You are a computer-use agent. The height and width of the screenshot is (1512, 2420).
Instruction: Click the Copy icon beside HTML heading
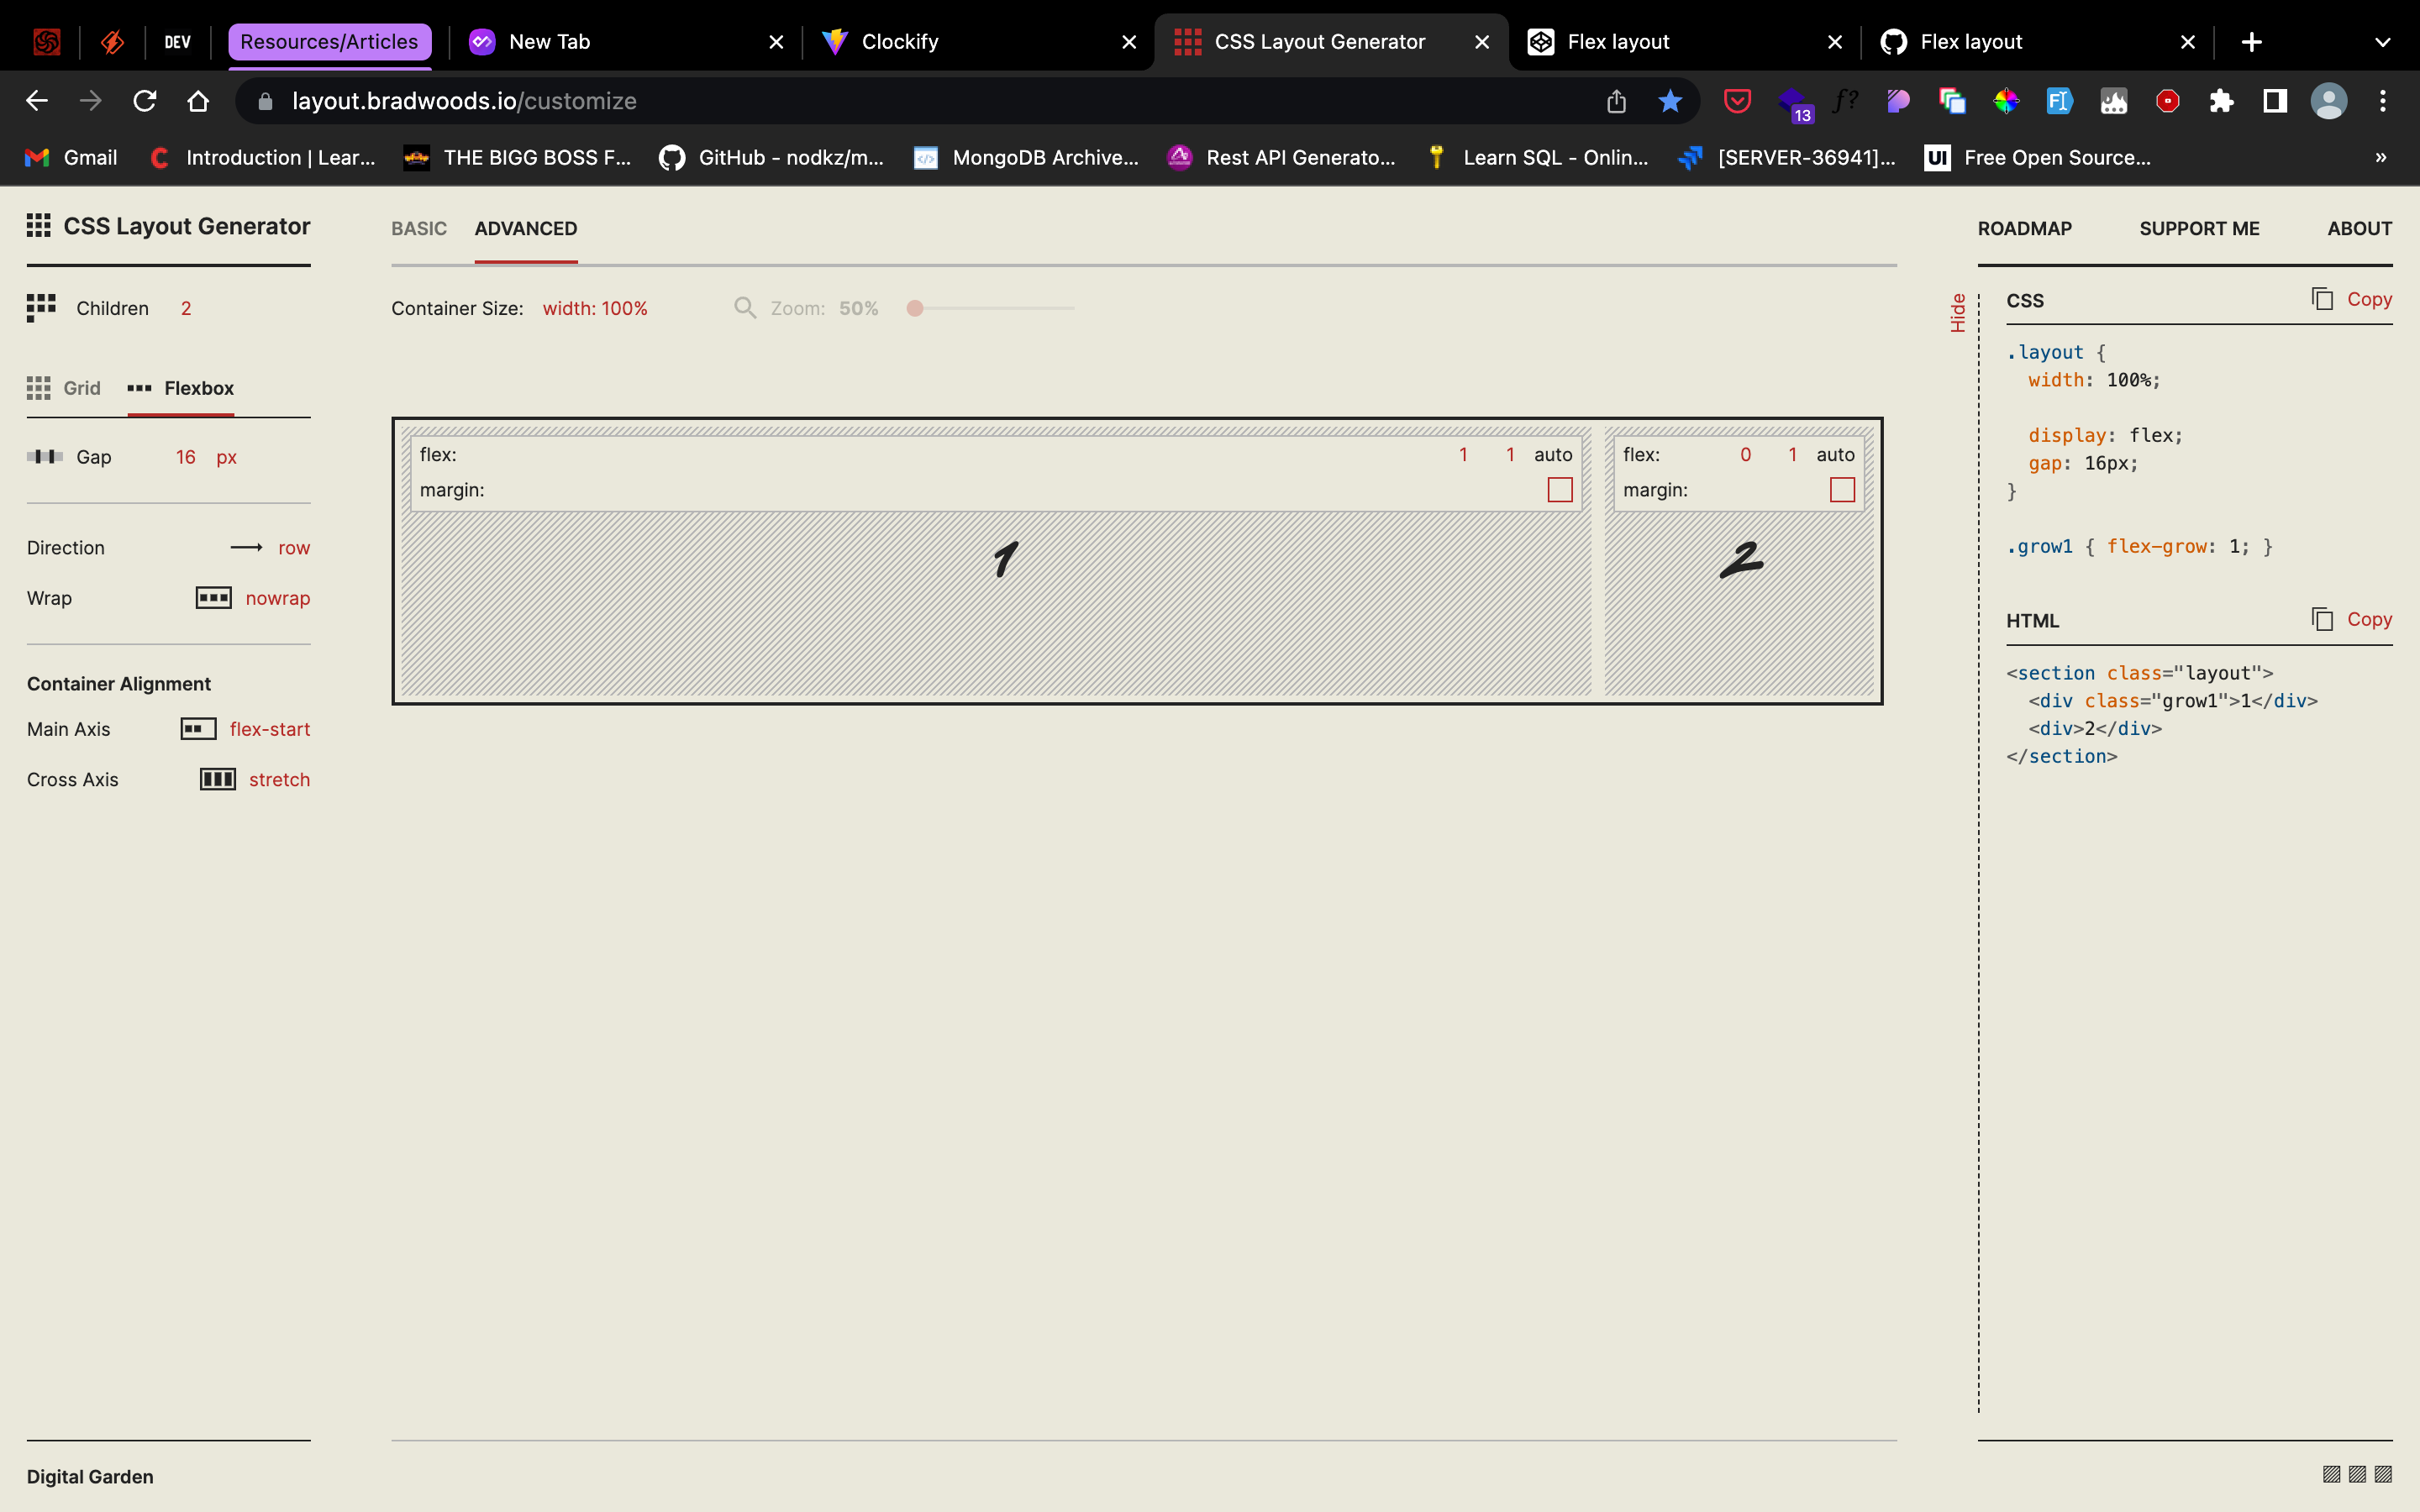pyautogui.click(x=2322, y=618)
